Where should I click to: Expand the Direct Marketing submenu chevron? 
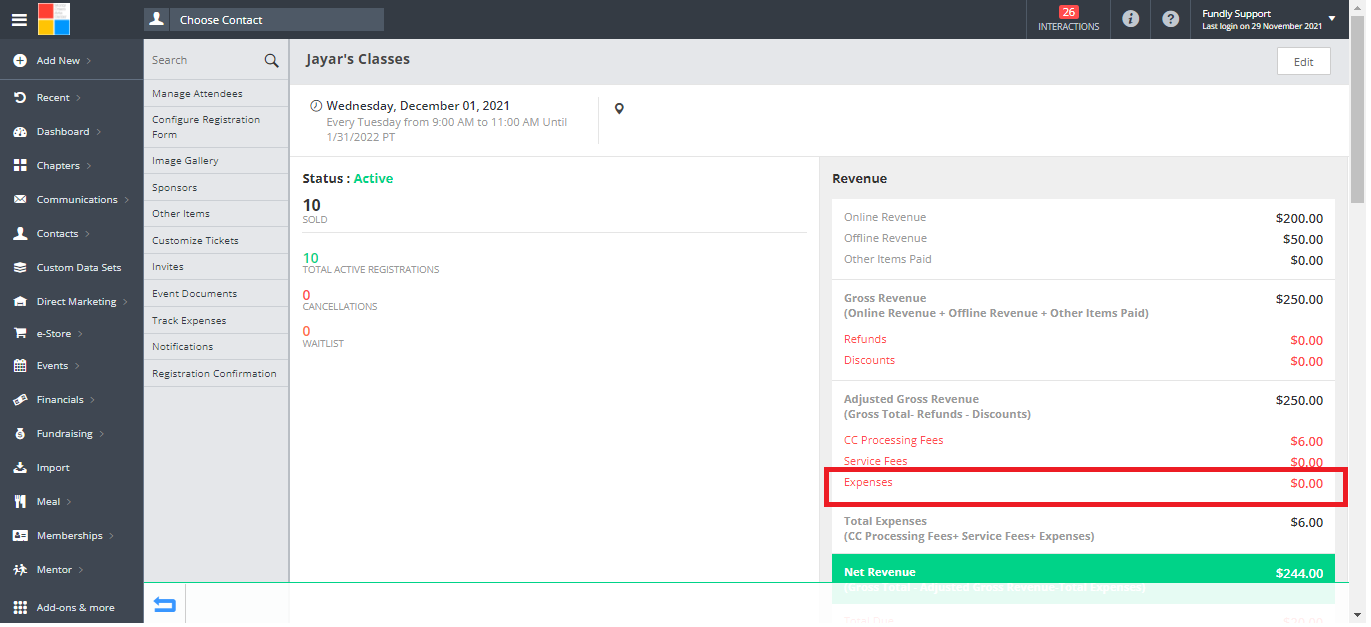click(125, 302)
